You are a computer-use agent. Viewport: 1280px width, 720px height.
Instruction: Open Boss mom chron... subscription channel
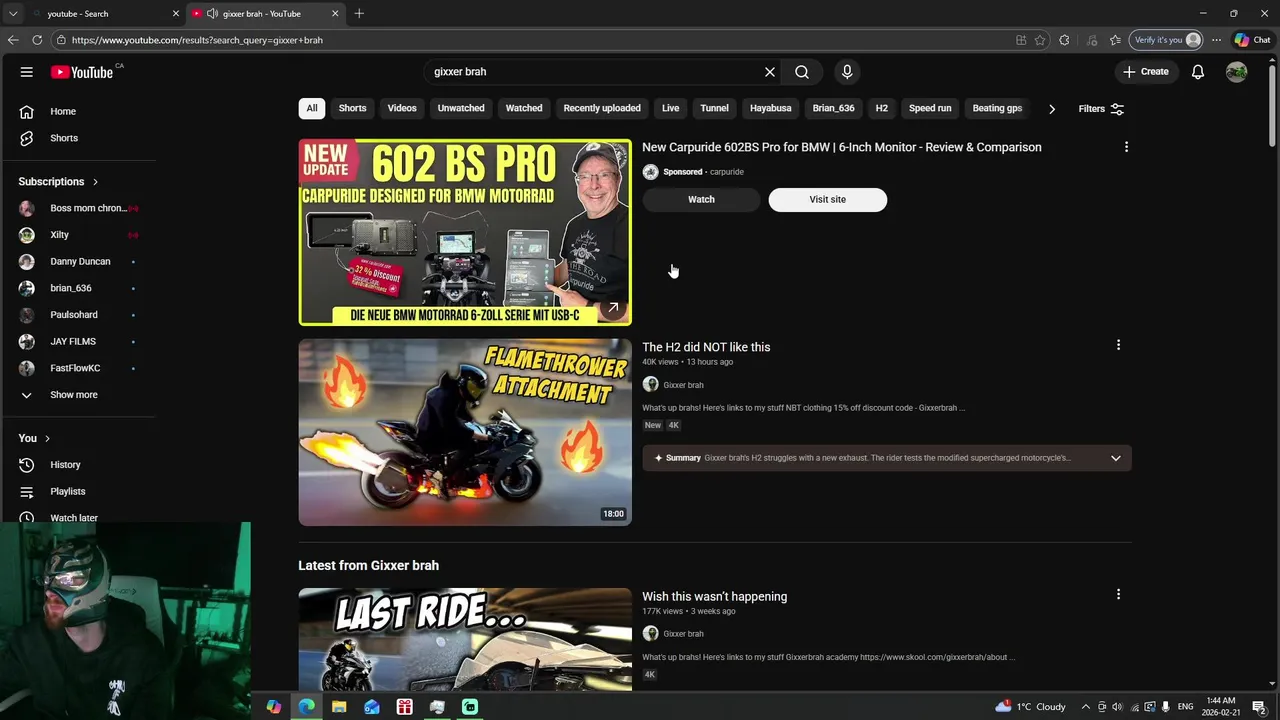pos(78,208)
